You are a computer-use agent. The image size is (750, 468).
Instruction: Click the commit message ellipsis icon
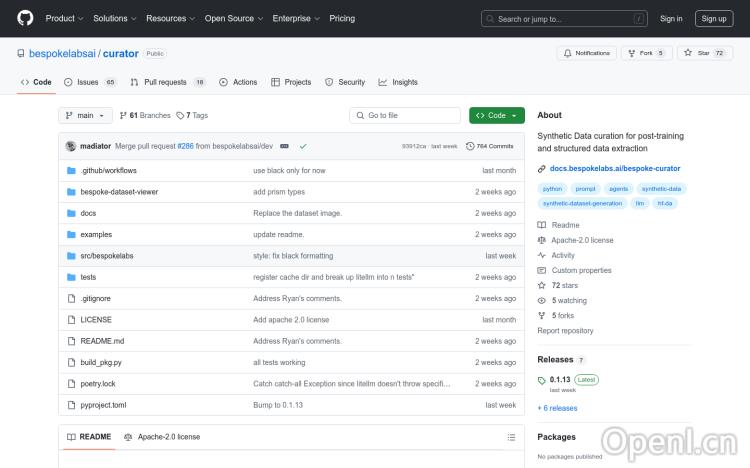click(284, 146)
